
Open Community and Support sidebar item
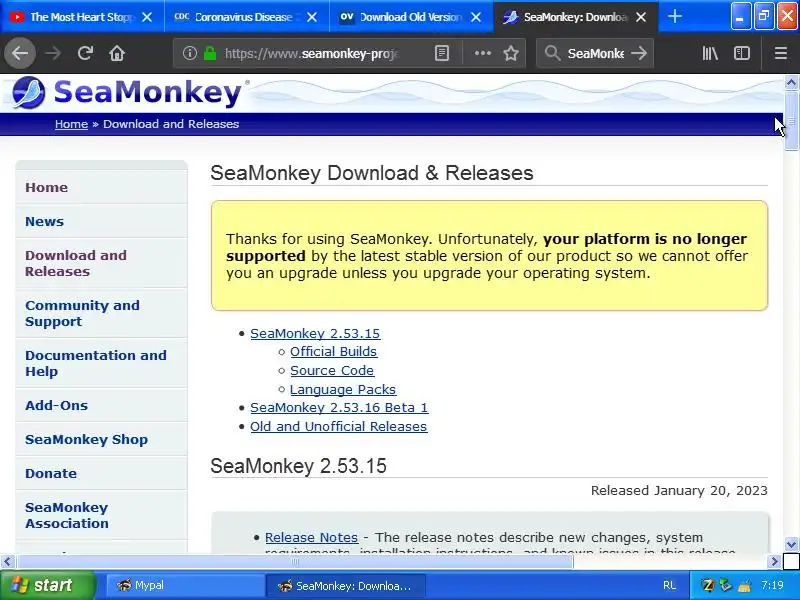point(82,313)
